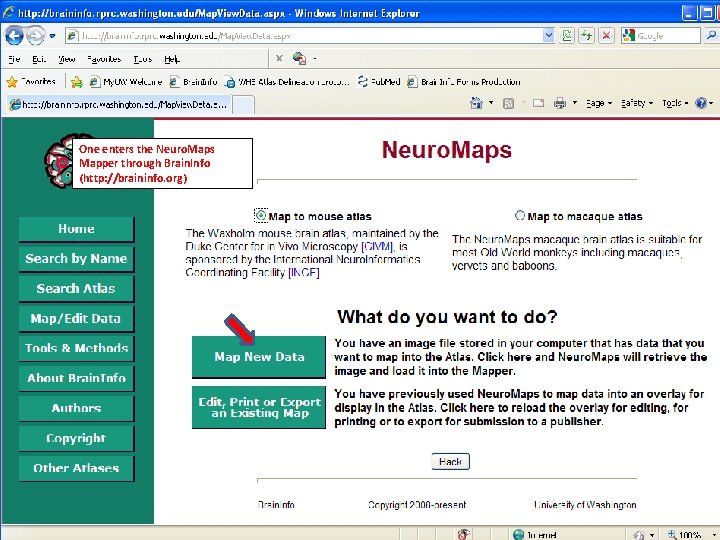This screenshot has height=540, width=720.
Task: Click the browser Back arrow button
Action: click(14, 35)
